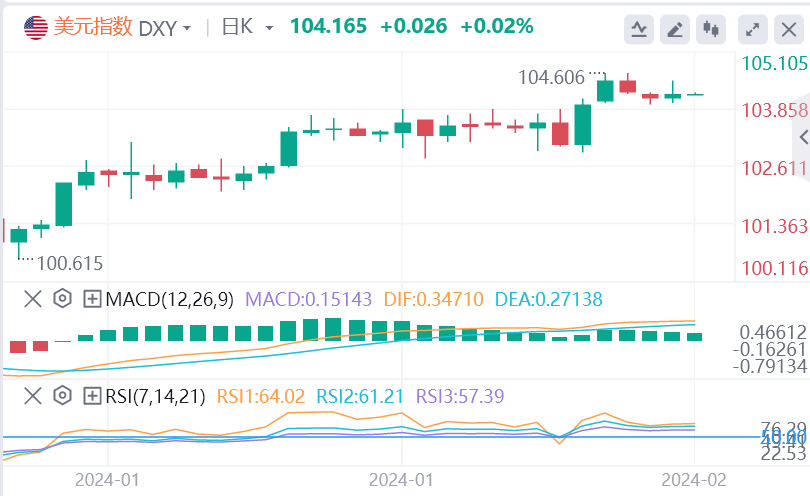Open the indicators chart-line tool icon
Screen dimensions: 810x496
click(639, 29)
